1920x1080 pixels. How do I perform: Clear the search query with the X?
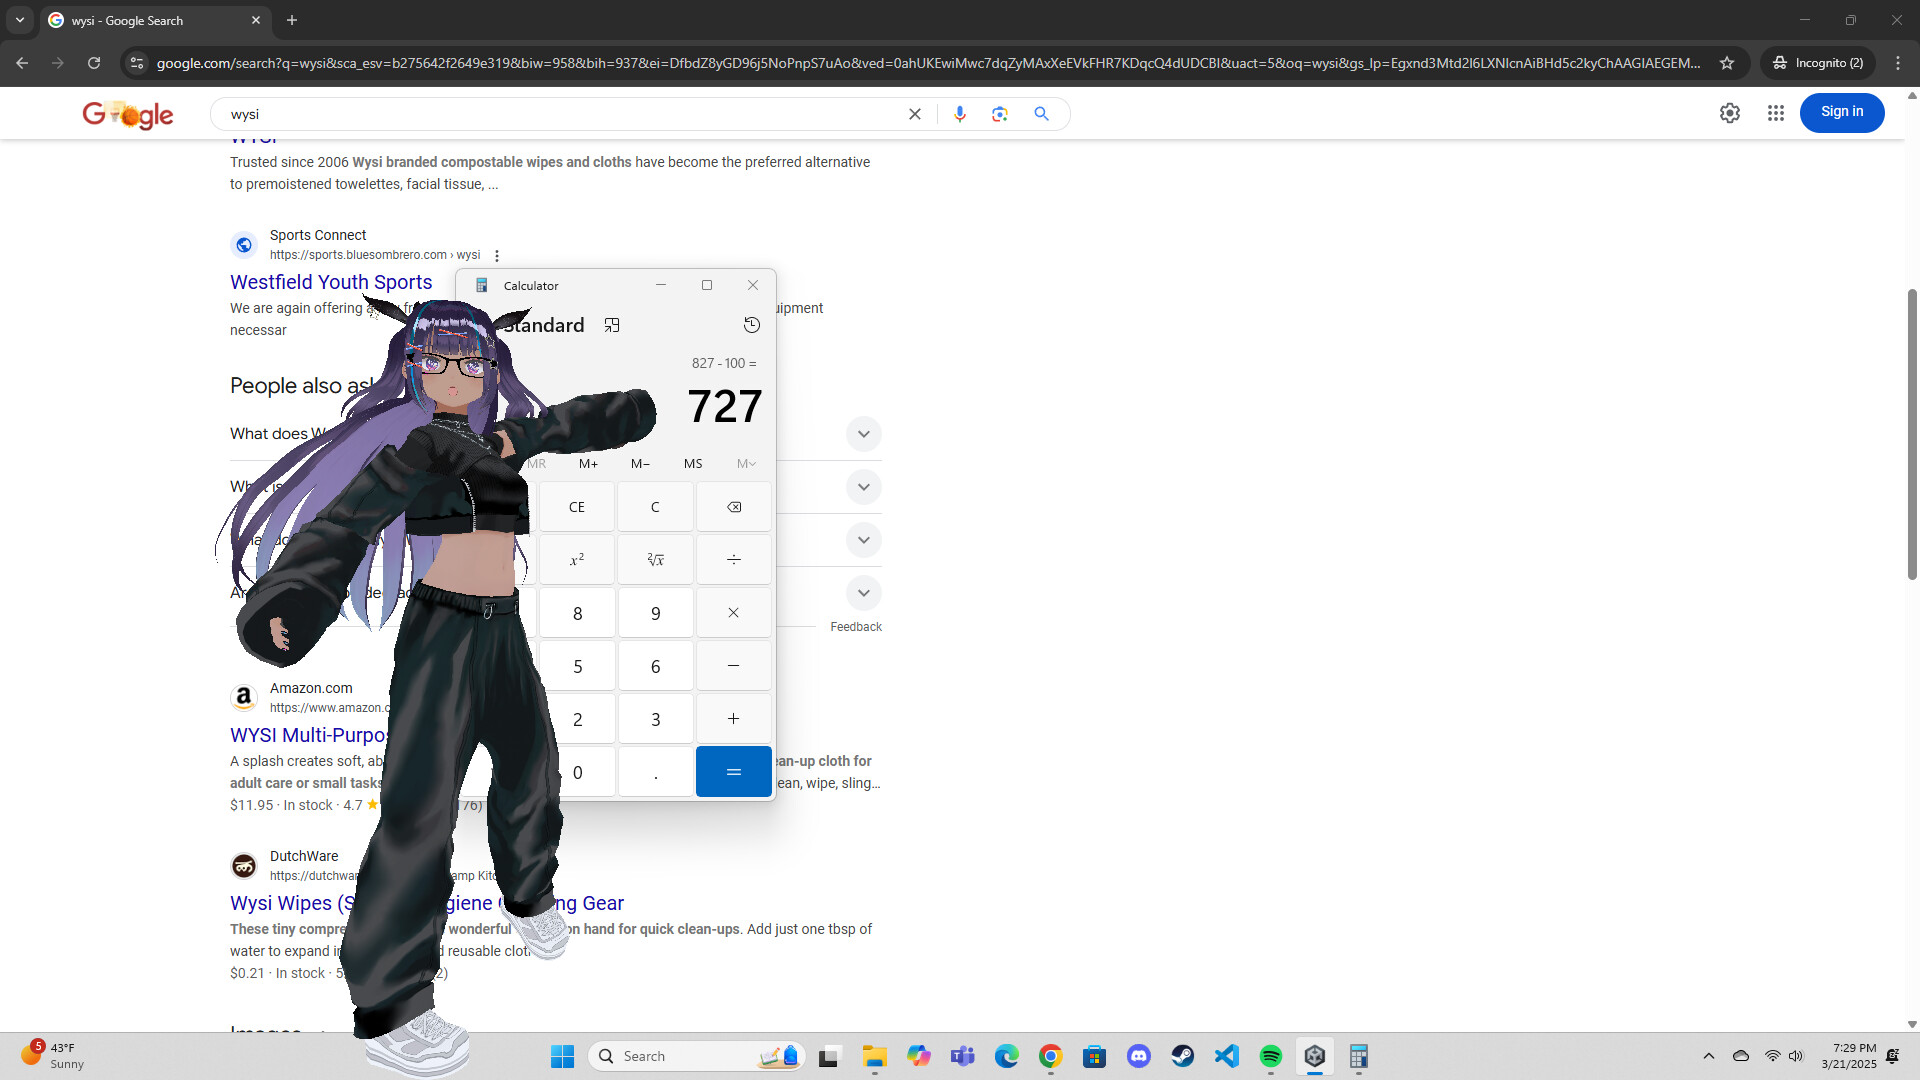click(x=913, y=113)
